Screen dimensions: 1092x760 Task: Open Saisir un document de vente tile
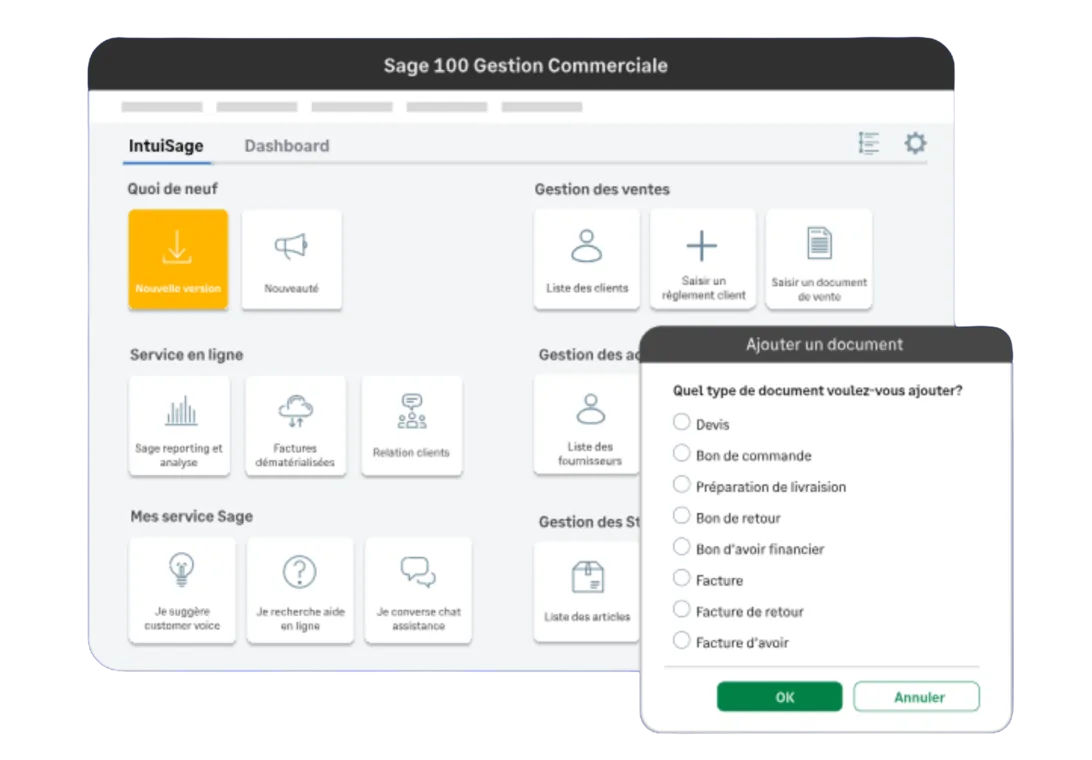click(819, 259)
